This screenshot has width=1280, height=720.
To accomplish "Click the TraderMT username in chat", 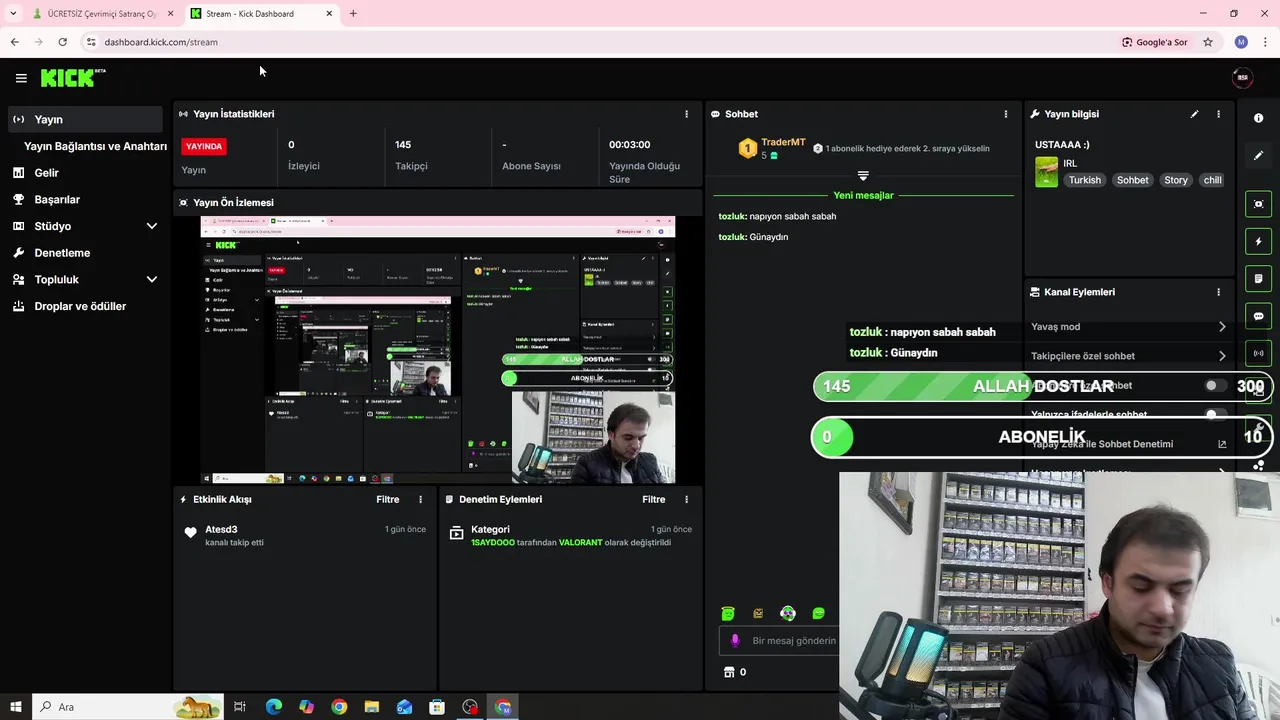I will [783, 142].
